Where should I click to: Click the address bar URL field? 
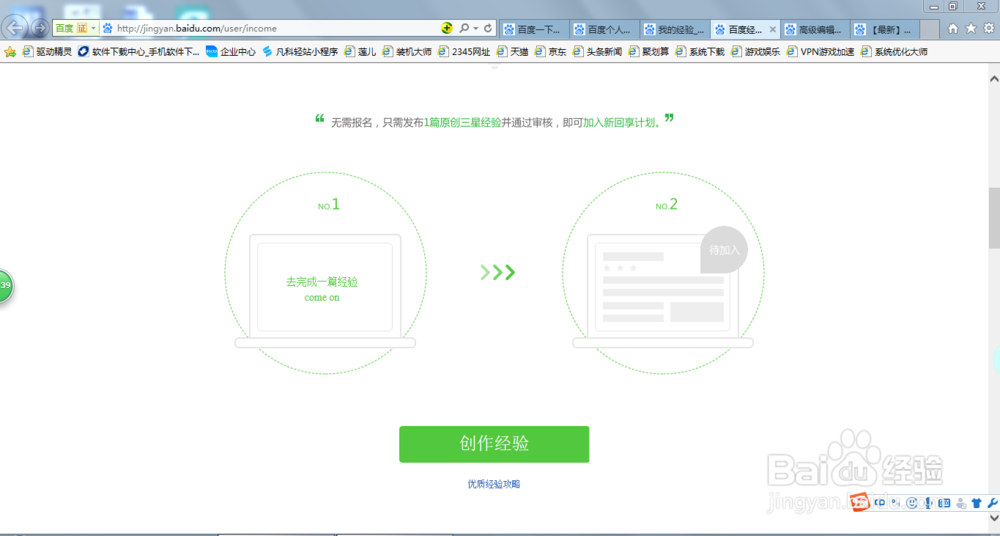274,28
